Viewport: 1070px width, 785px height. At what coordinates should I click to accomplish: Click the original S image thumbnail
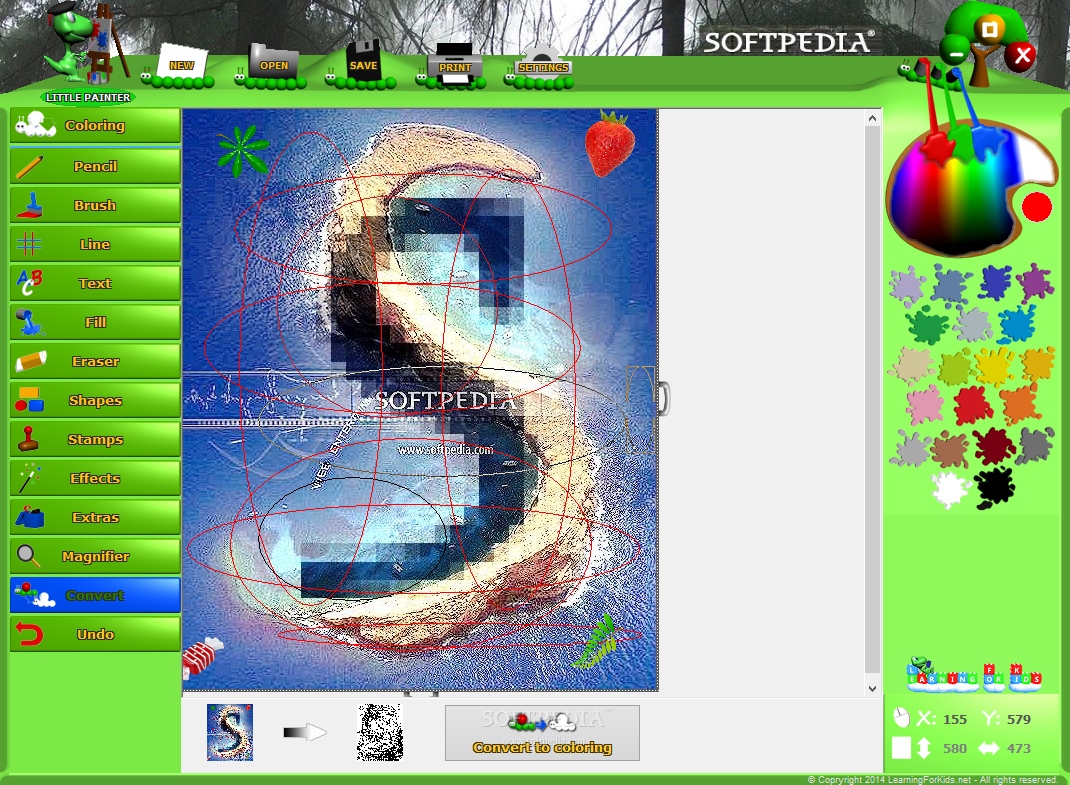pyautogui.click(x=230, y=732)
